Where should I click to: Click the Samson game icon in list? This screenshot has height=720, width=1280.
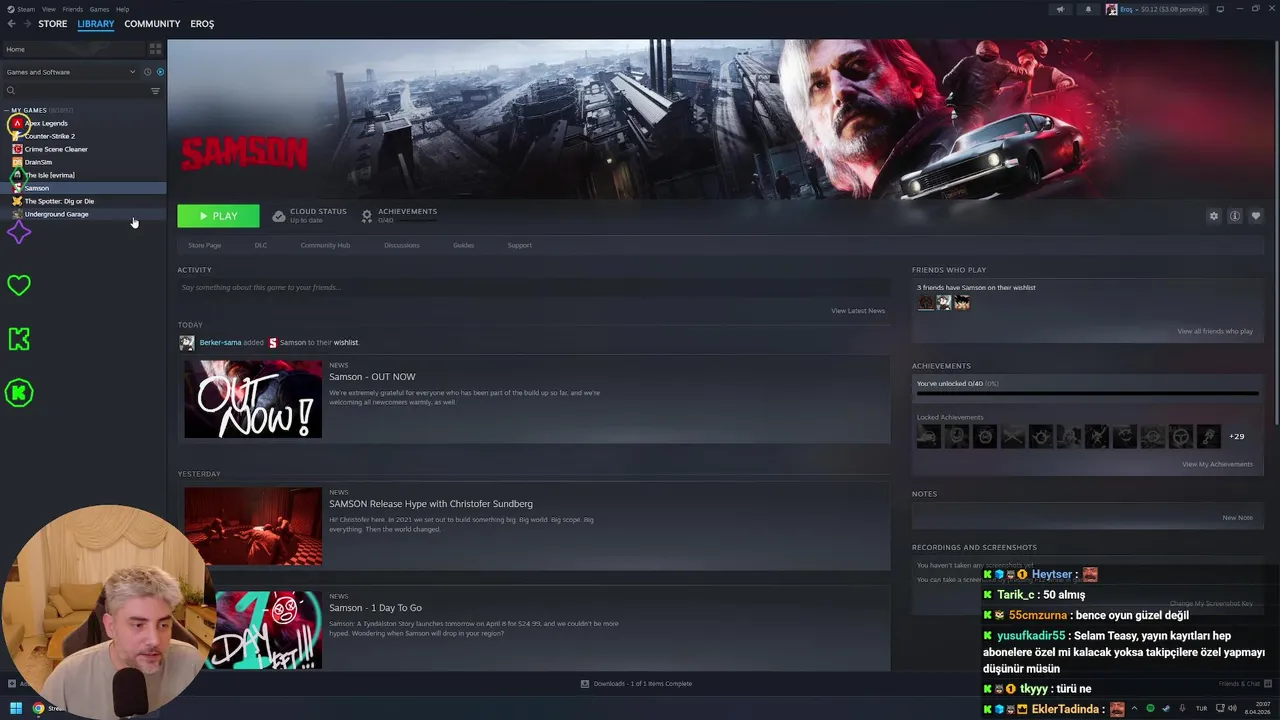17,188
